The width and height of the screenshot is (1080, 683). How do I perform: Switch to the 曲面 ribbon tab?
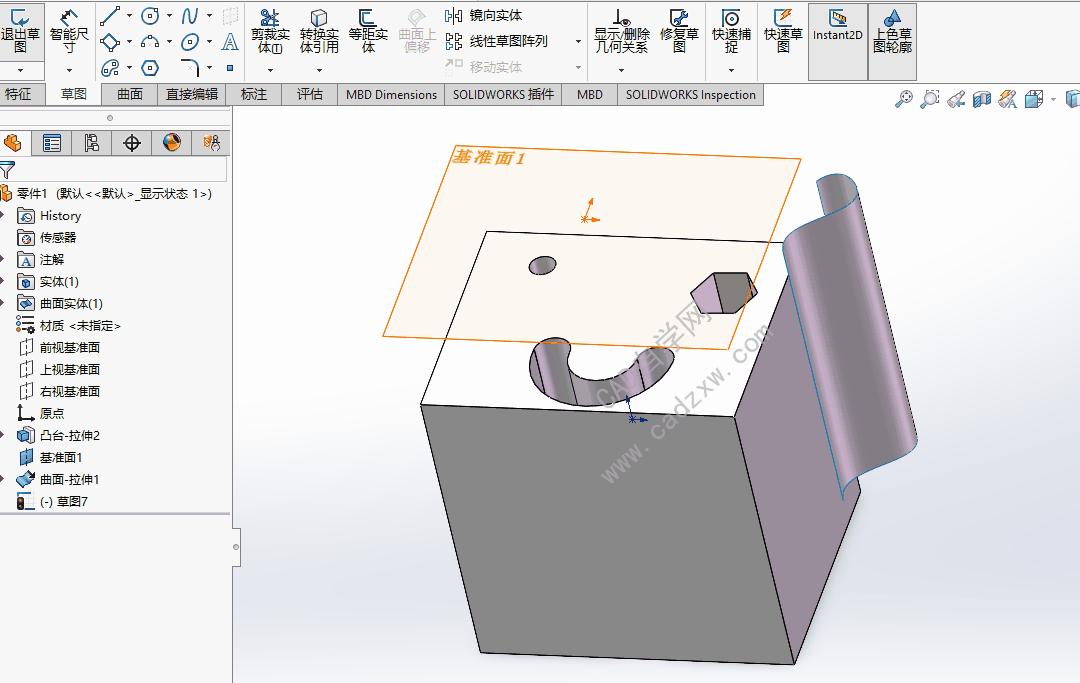coord(130,94)
